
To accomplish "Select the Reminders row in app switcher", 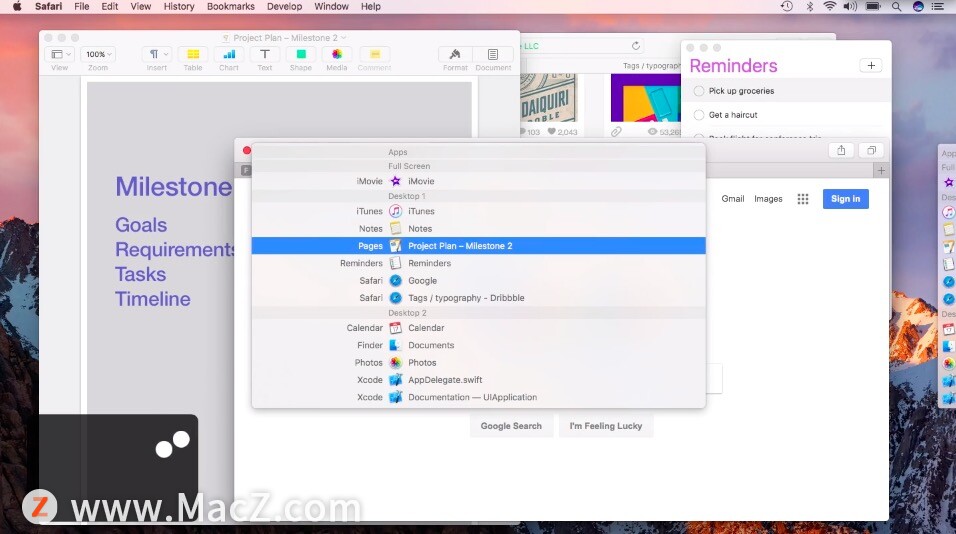I will click(x=479, y=263).
